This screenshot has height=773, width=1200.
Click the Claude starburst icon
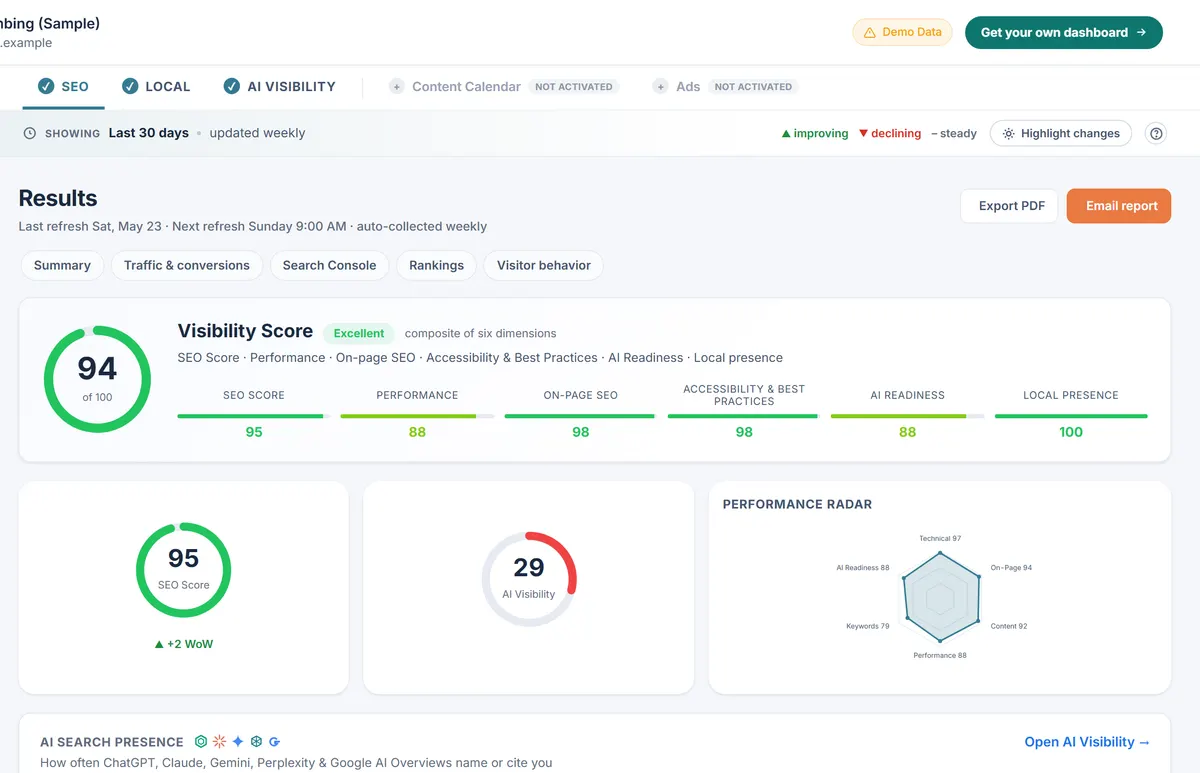[x=219, y=742]
